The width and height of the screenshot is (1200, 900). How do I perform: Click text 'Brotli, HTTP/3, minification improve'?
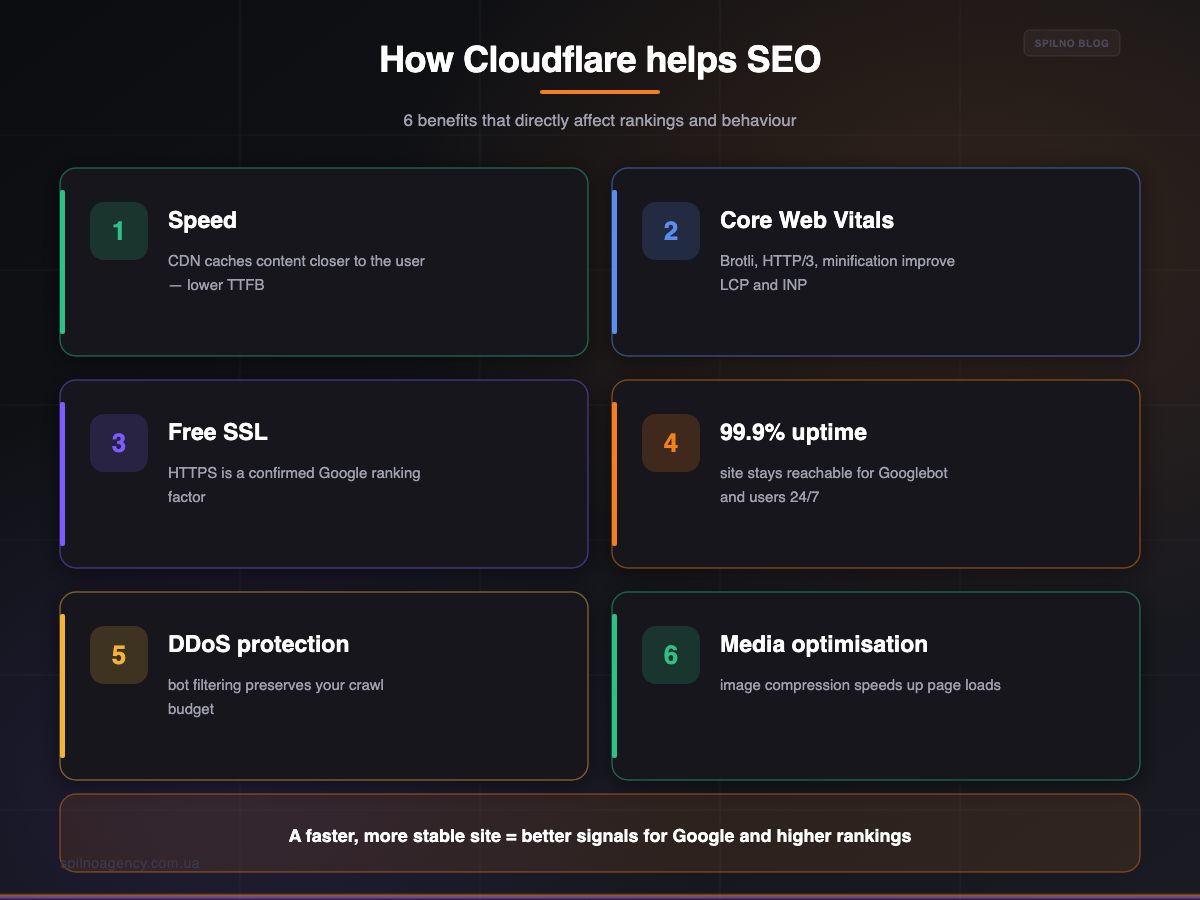tap(837, 261)
